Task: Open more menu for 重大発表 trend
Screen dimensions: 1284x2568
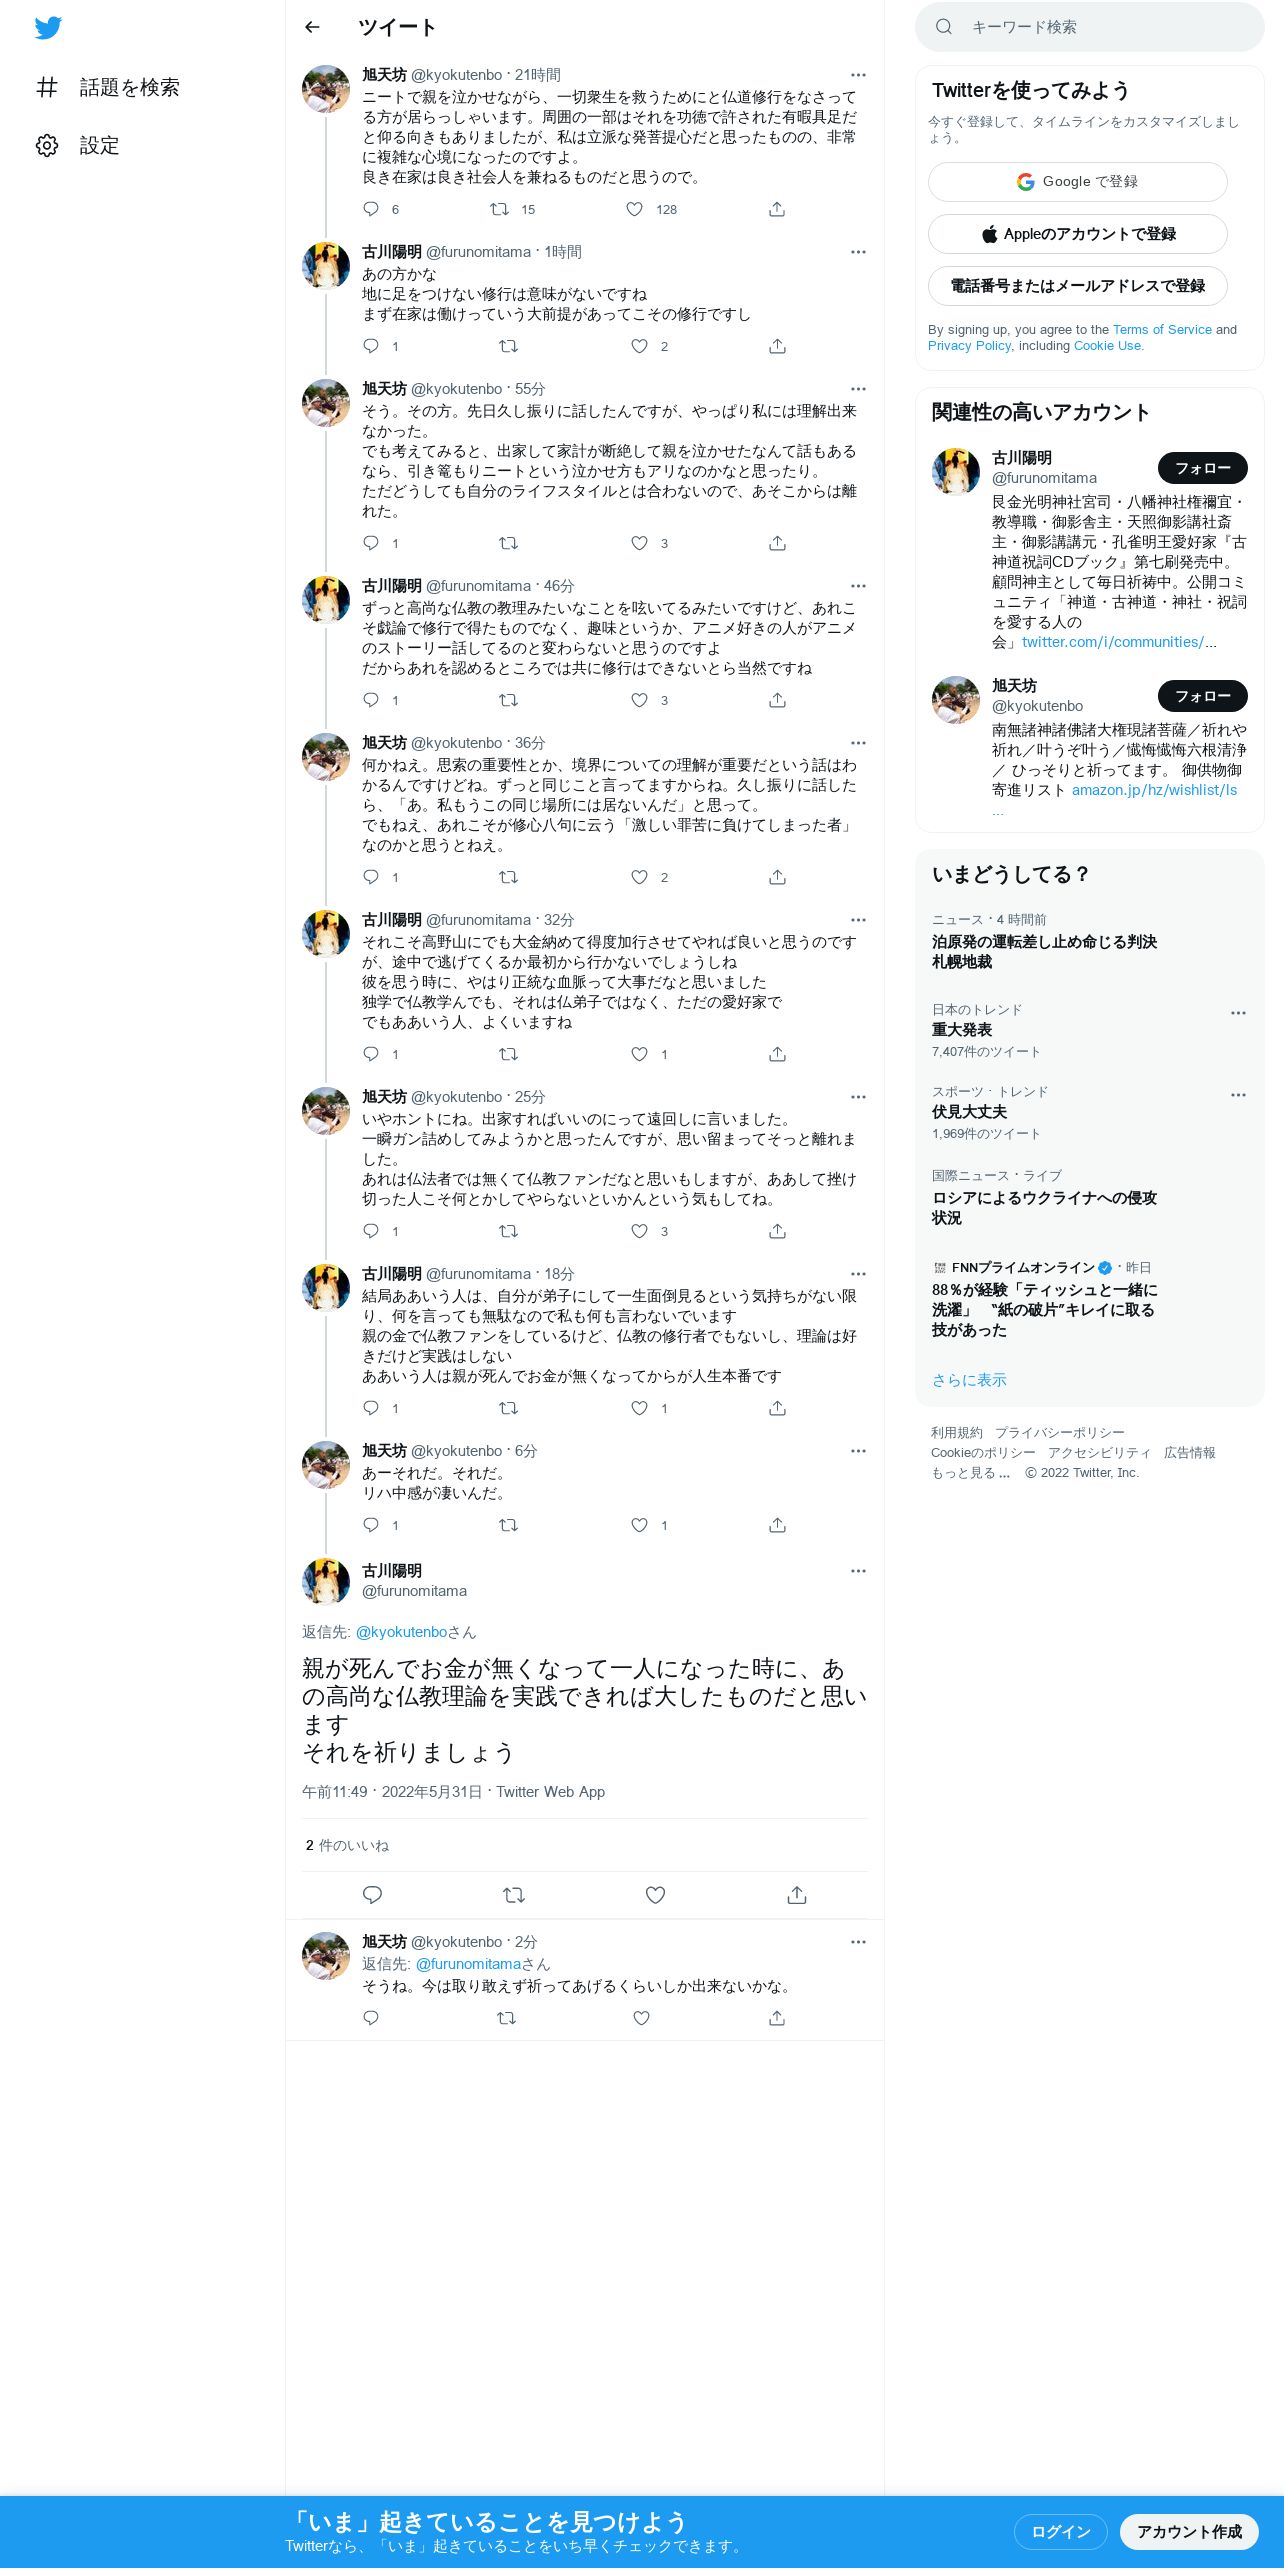Action: point(1238,1013)
